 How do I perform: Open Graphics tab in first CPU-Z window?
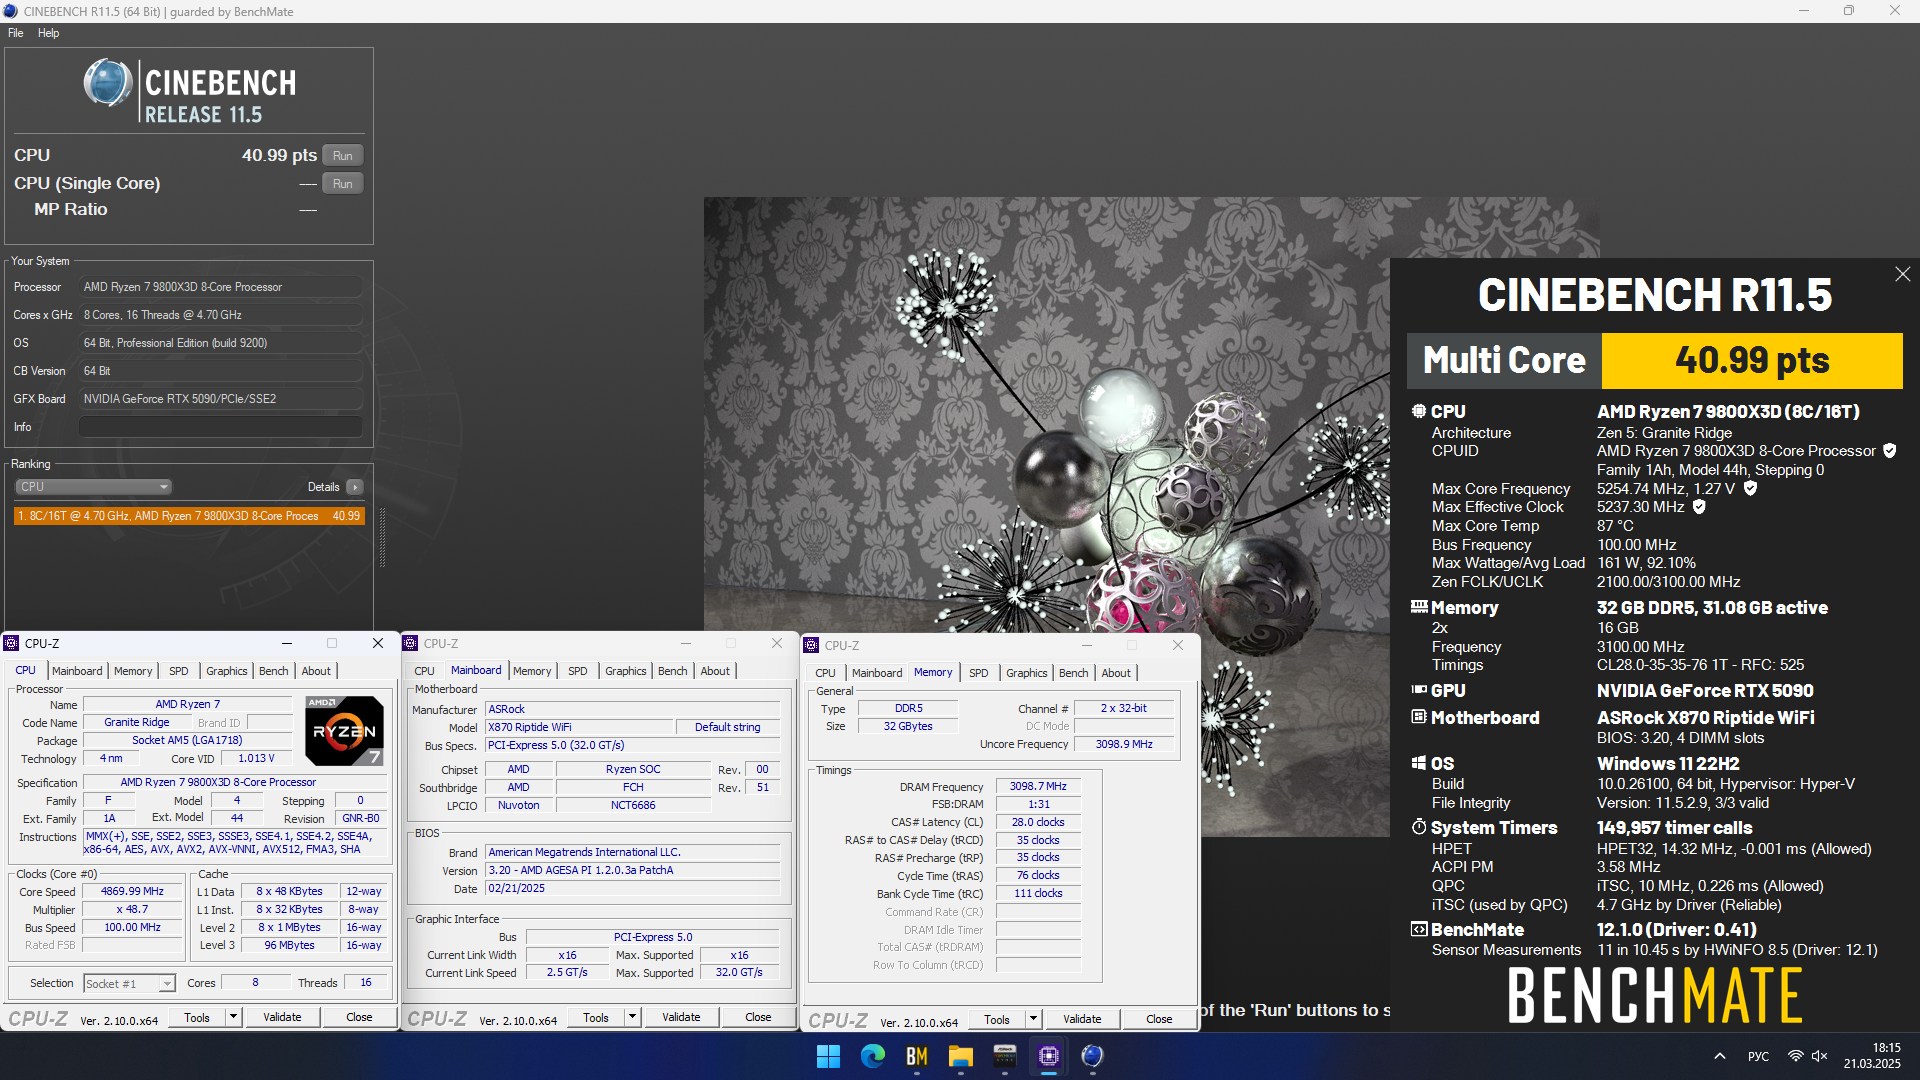click(226, 671)
